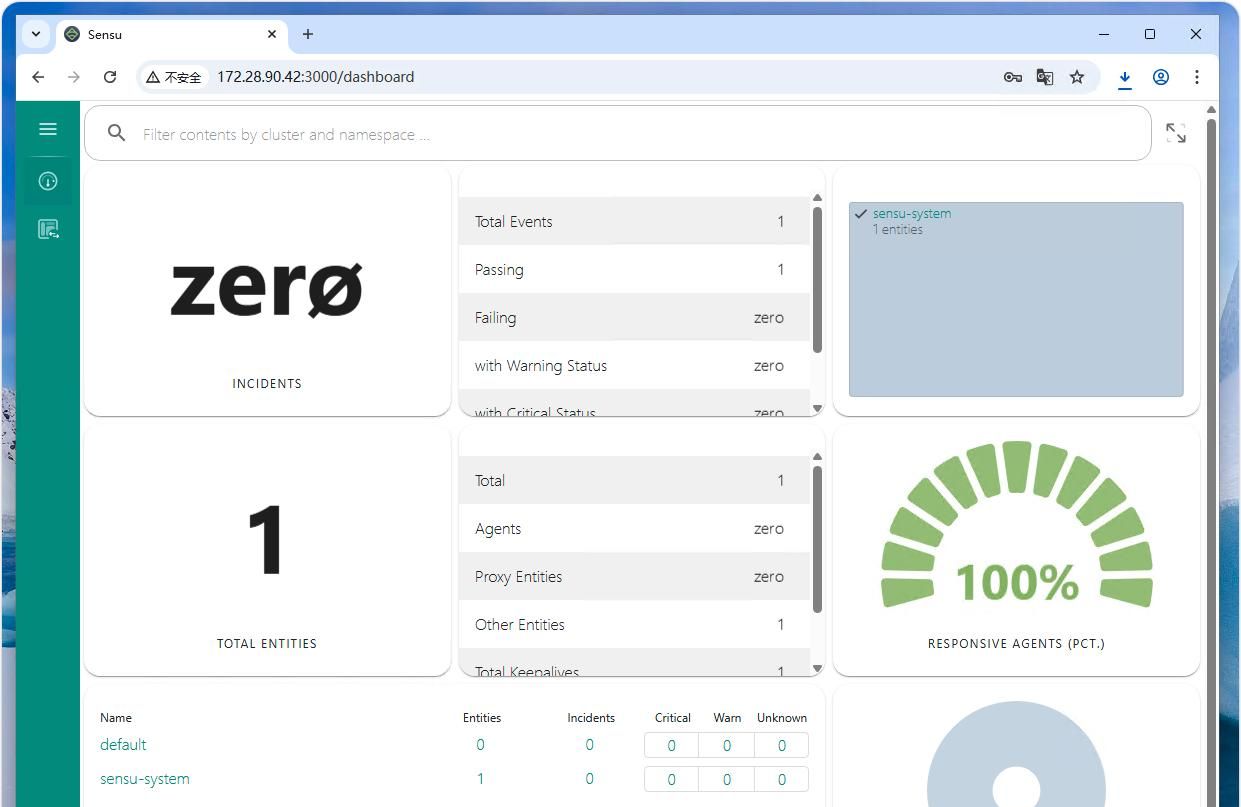Click the not-secure site warning badge

174,77
